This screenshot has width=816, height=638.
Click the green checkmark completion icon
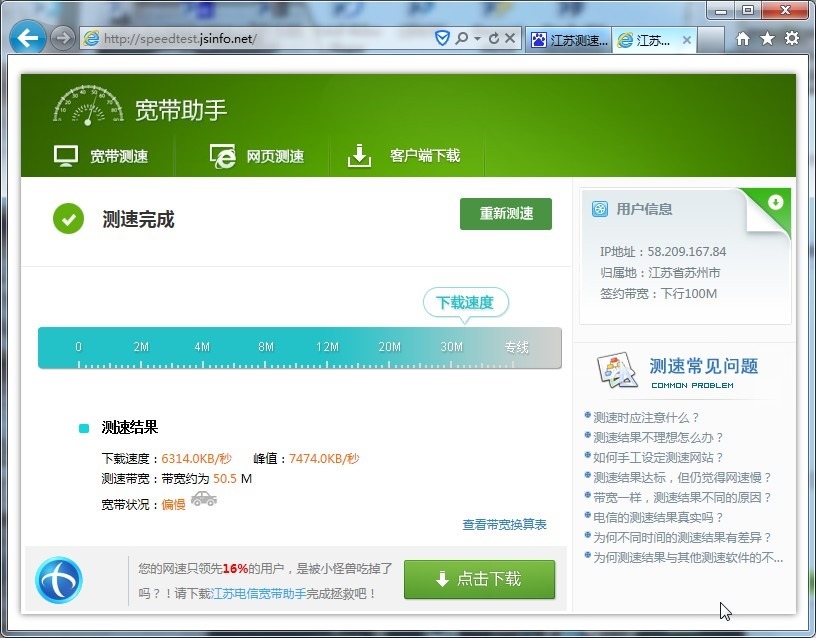pos(68,219)
